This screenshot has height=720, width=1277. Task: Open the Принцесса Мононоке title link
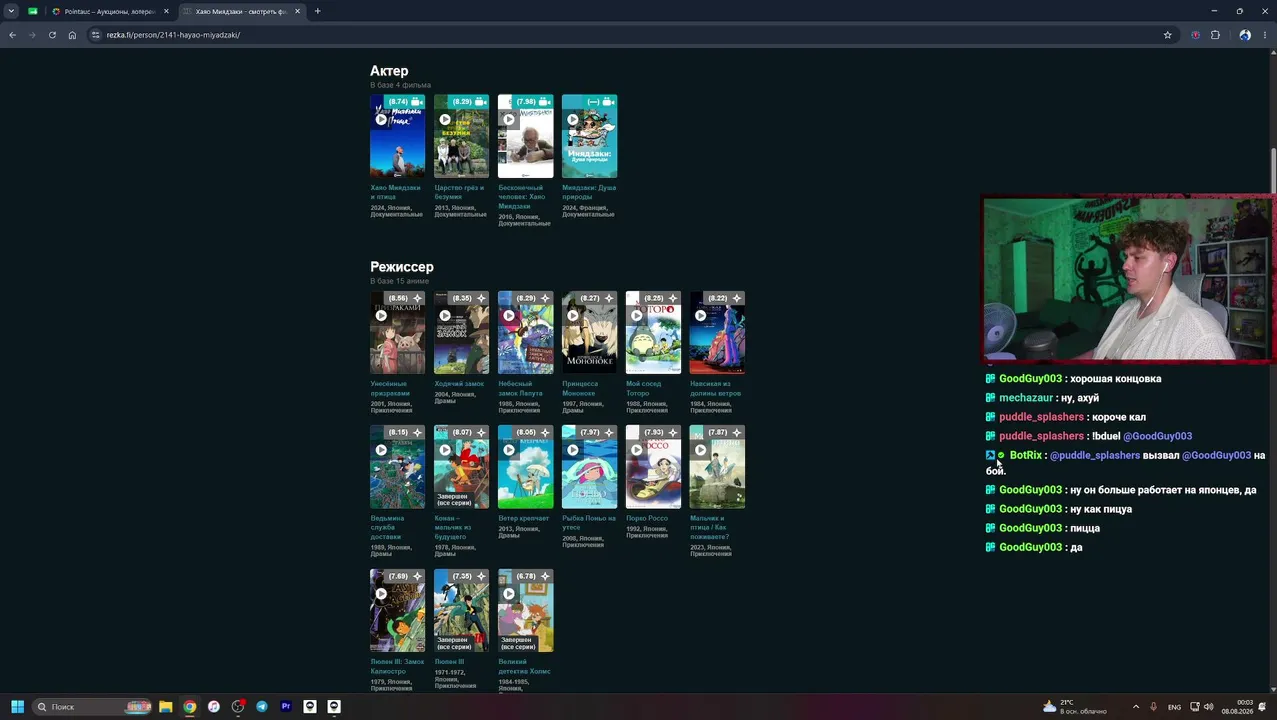(580, 388)
